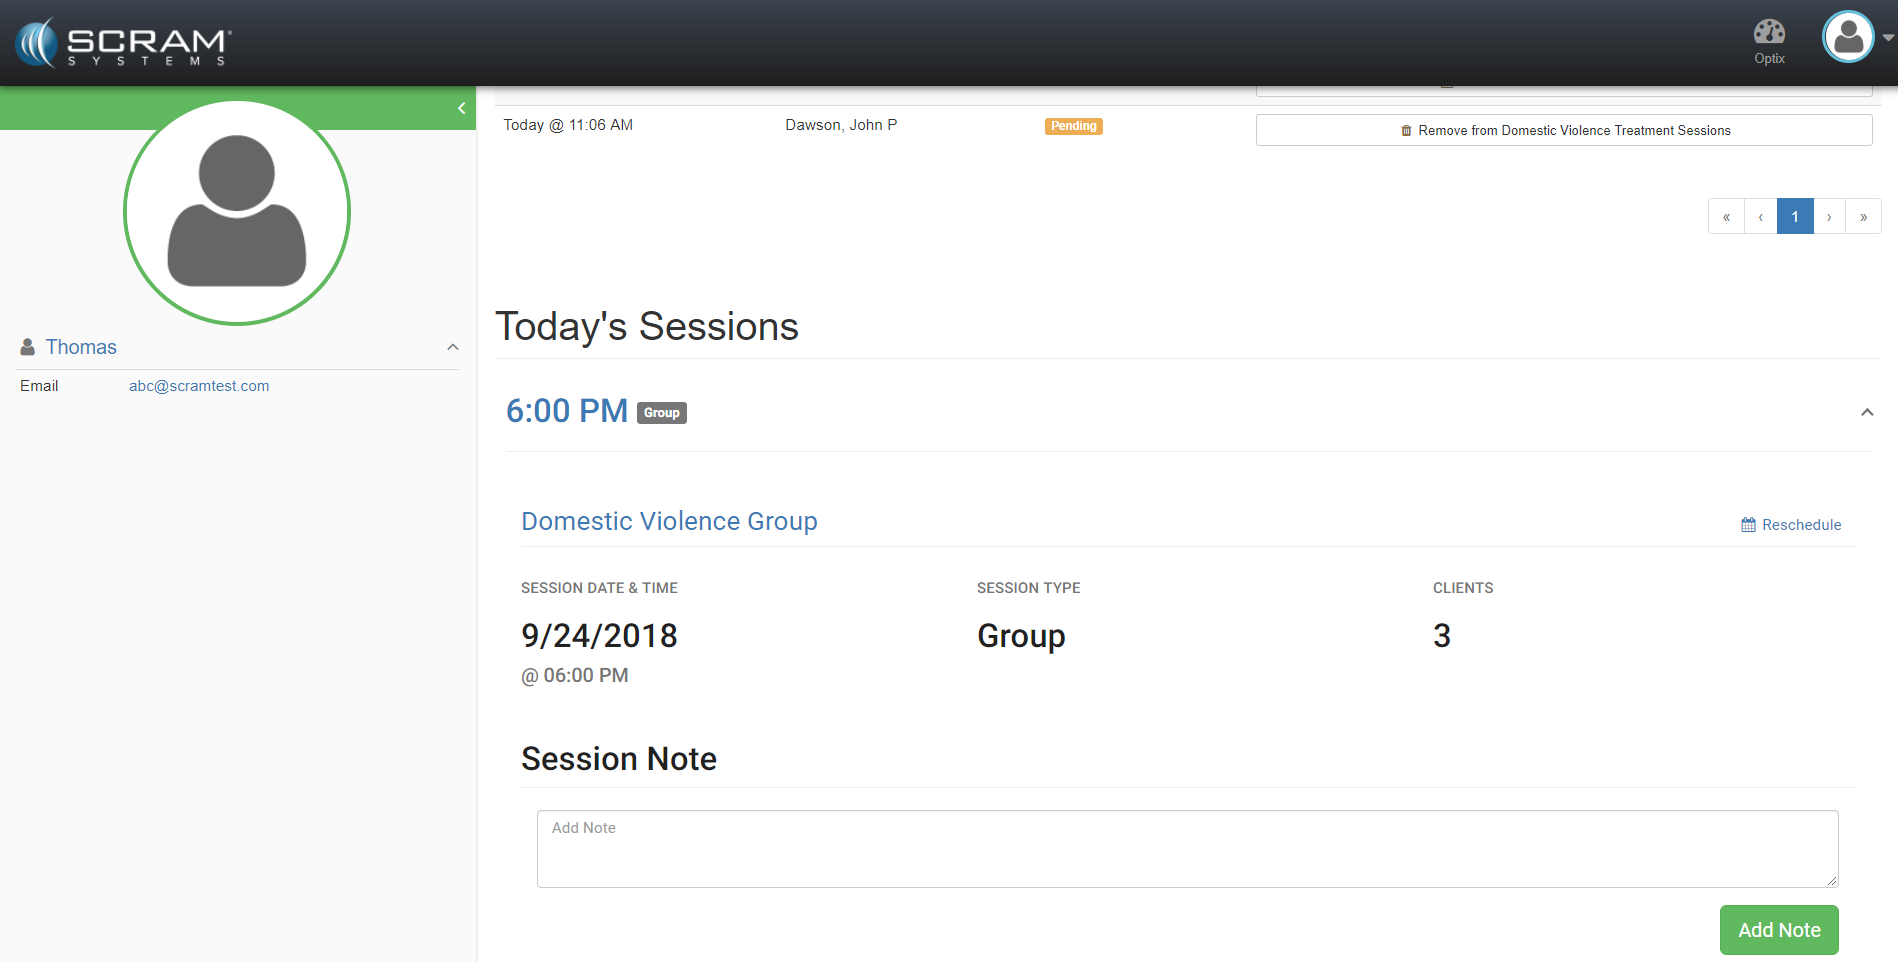Viewport: 1898px width, 962px height.
Task: Go to the next results page
Action: tap(1829, 217)
